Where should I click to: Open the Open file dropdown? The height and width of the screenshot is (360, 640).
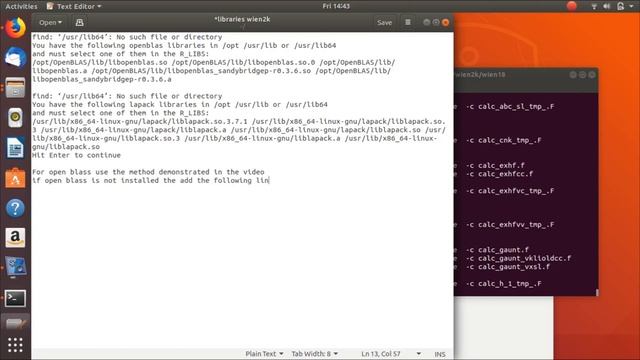(x=50, y=22)
